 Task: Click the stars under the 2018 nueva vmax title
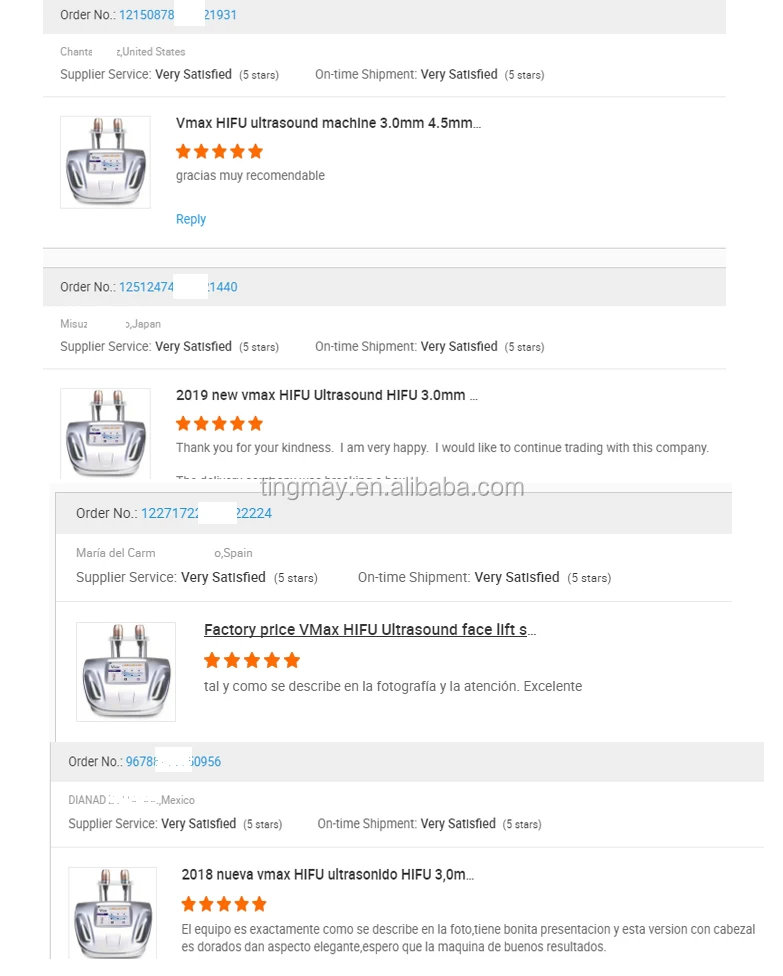(x=223, y=904)
